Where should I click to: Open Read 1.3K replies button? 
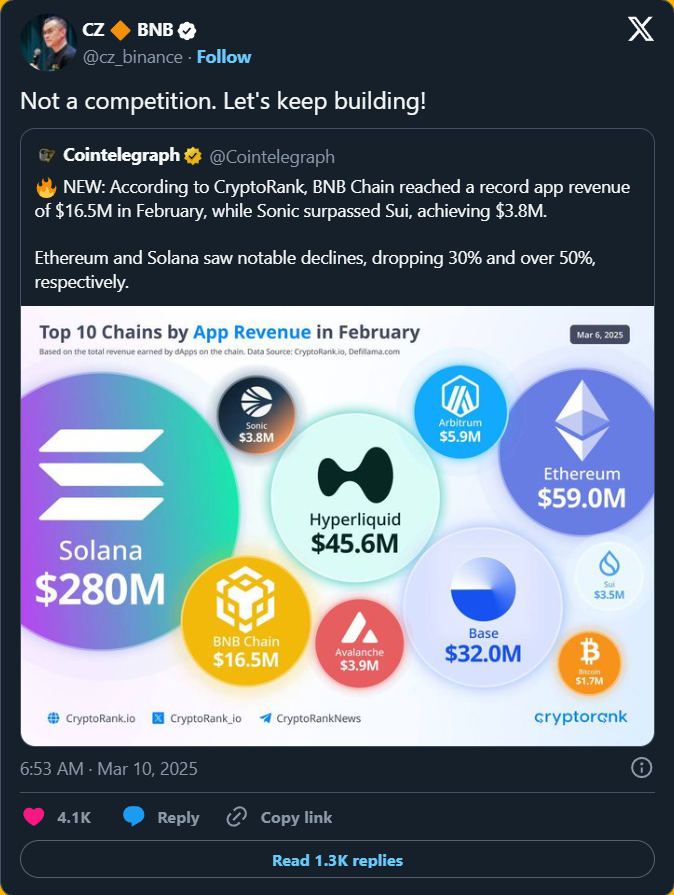(x=337, y=860)
